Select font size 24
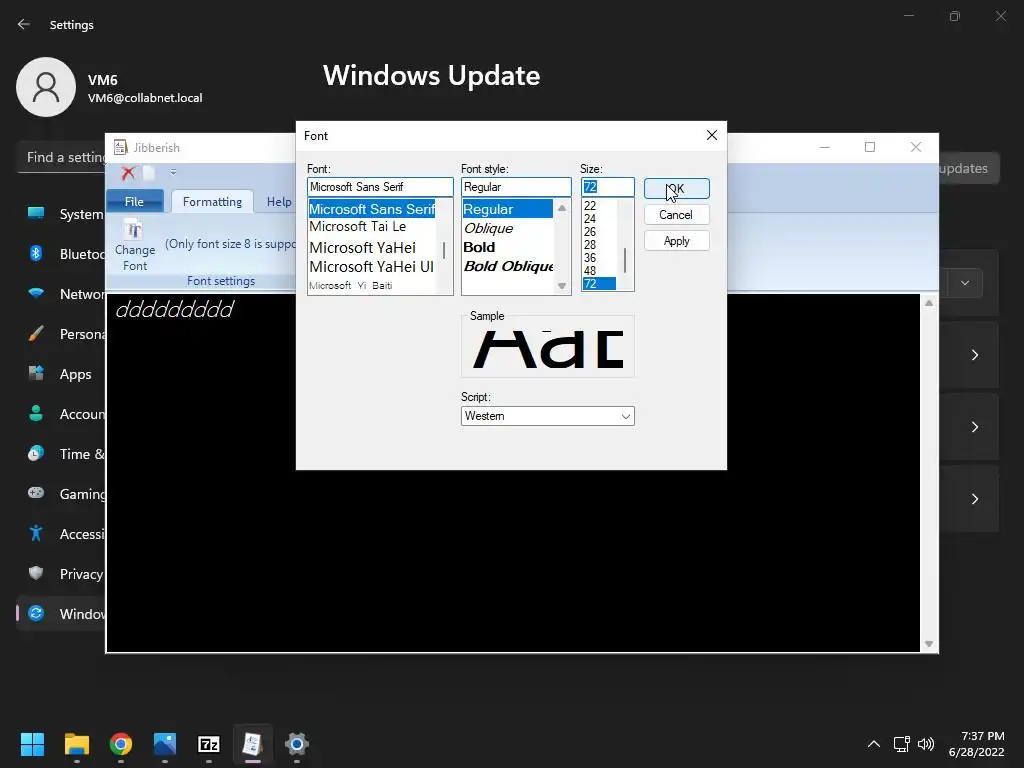The image size is (1024, 768). 590,219
